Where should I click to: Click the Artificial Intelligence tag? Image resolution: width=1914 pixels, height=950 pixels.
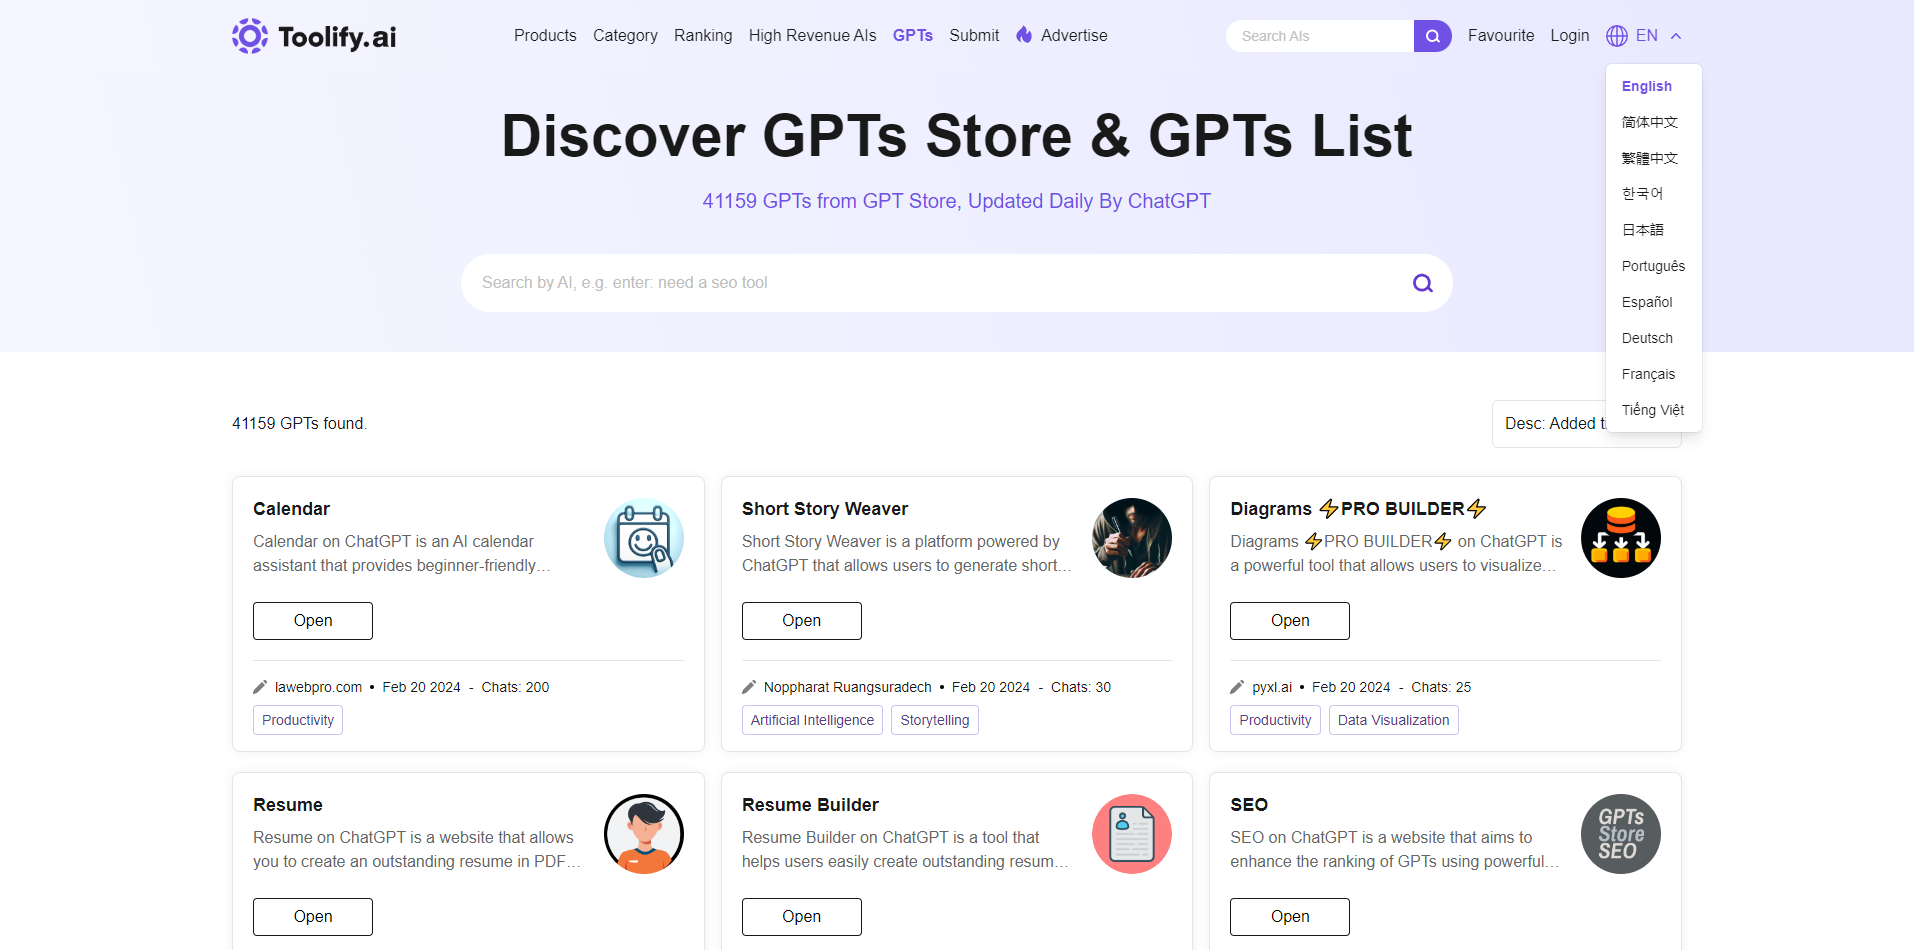pos(812,720)
